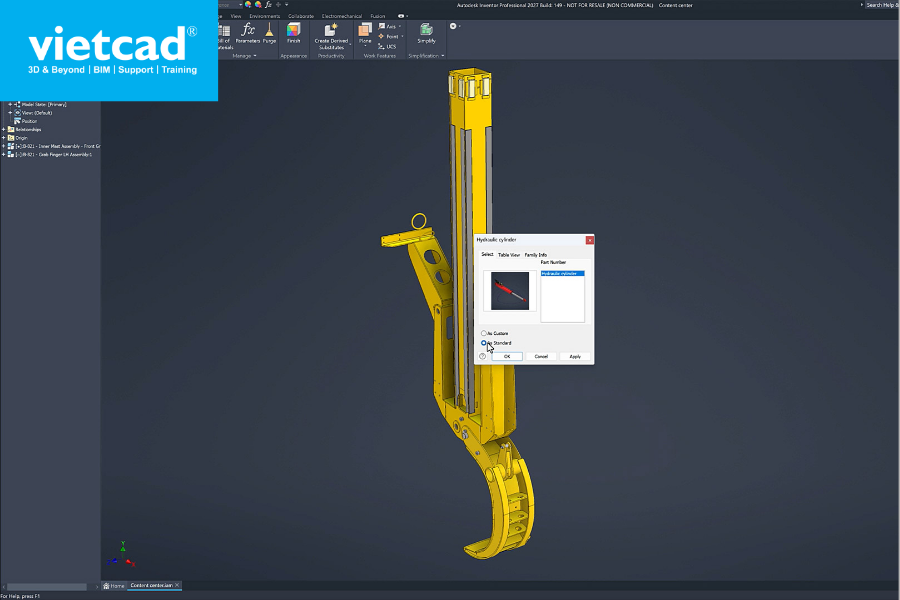Close the Content center.iam document tab
Image resolution: width=900 pixels, height=600 pixels.
177,585
